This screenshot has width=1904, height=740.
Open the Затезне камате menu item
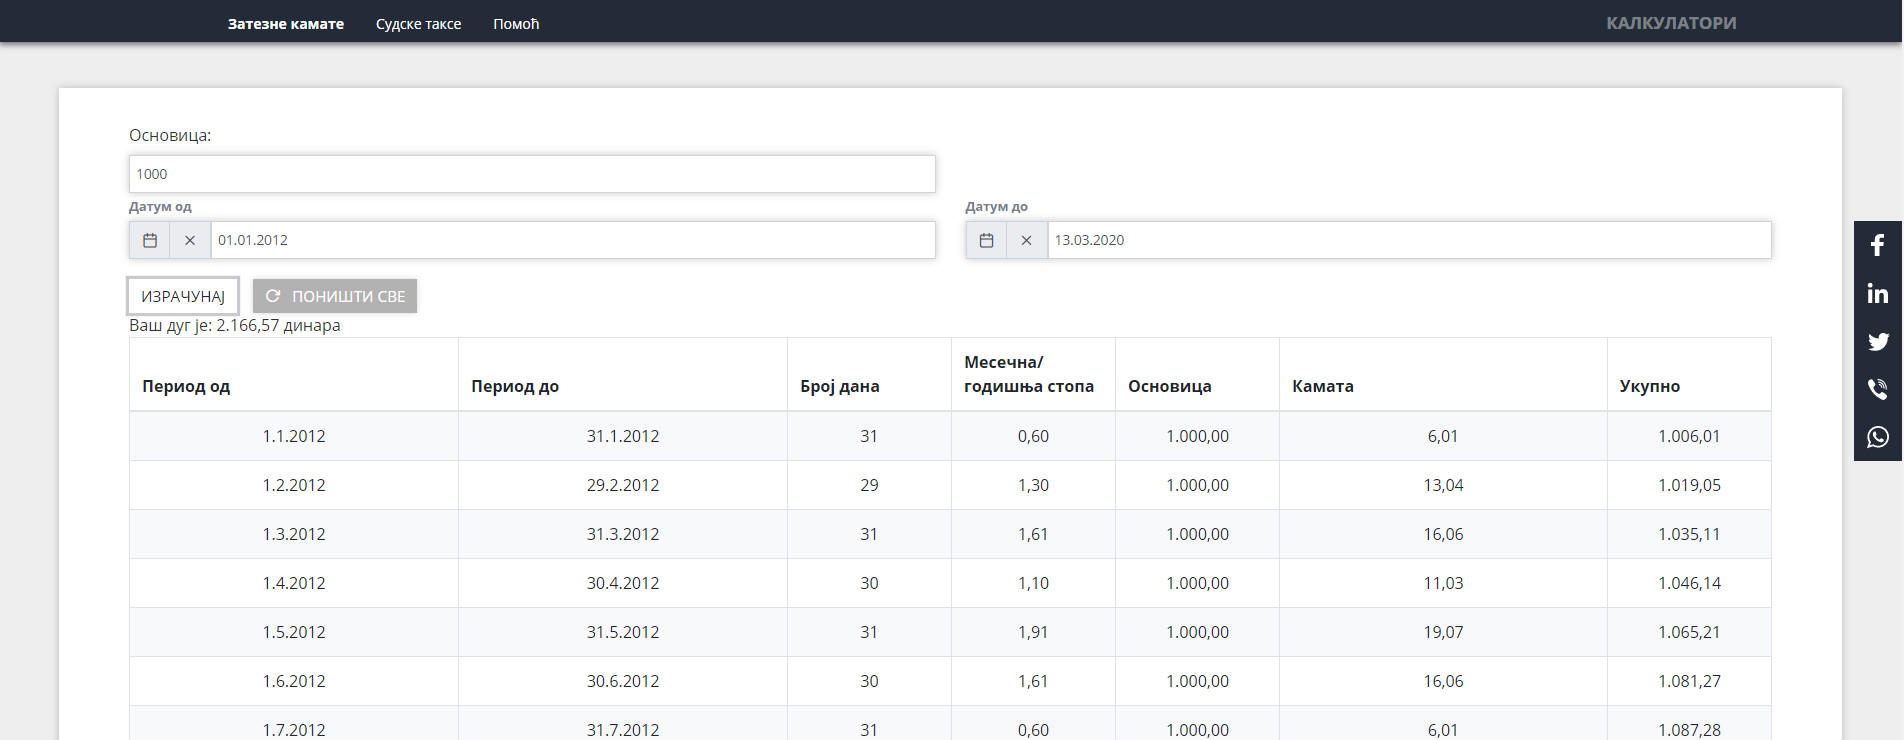(x=285, y=24)
